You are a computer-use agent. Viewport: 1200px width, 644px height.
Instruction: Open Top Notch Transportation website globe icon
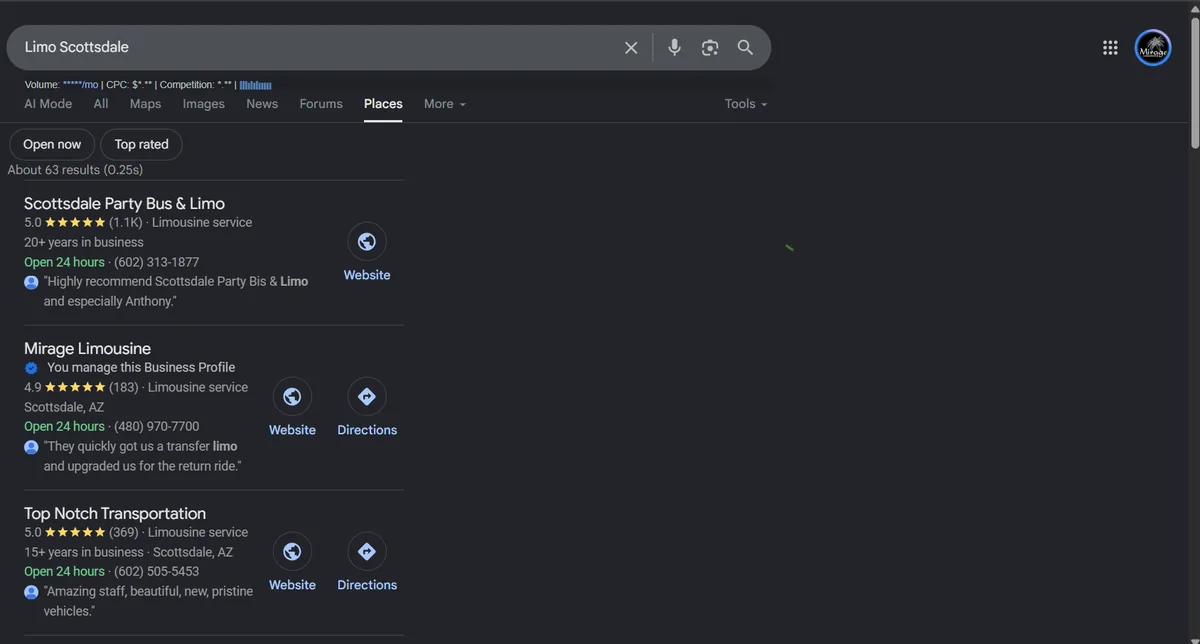[x=292, y=551]
